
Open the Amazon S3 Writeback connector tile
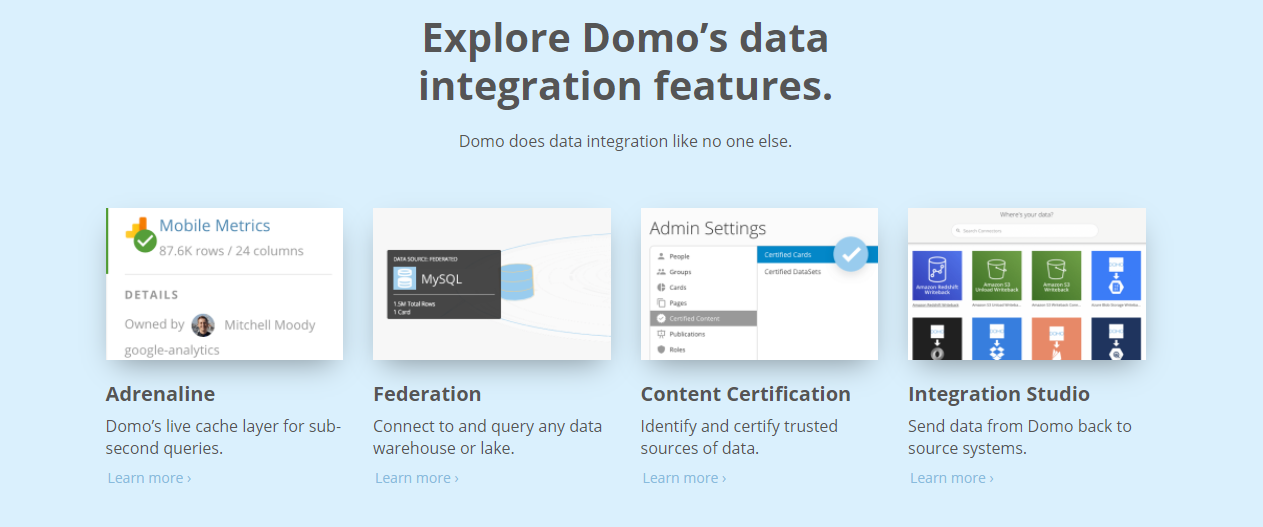(x=1056, y=275)
